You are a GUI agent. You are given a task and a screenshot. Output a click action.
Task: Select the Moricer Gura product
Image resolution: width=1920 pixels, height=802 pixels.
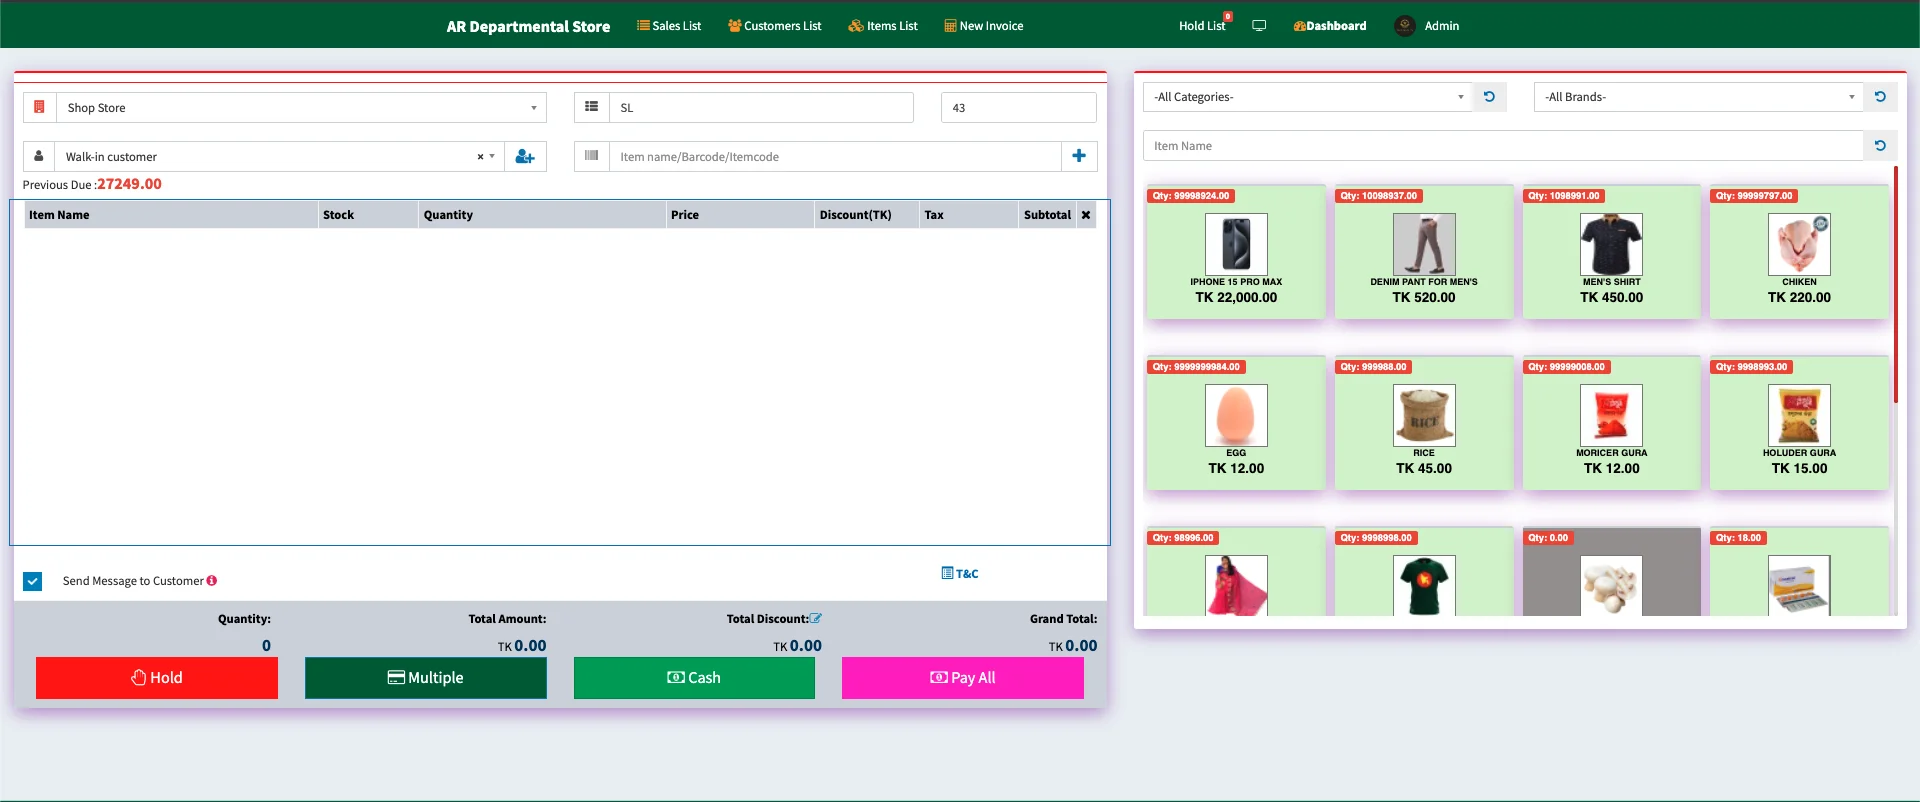coord(1611,423)
